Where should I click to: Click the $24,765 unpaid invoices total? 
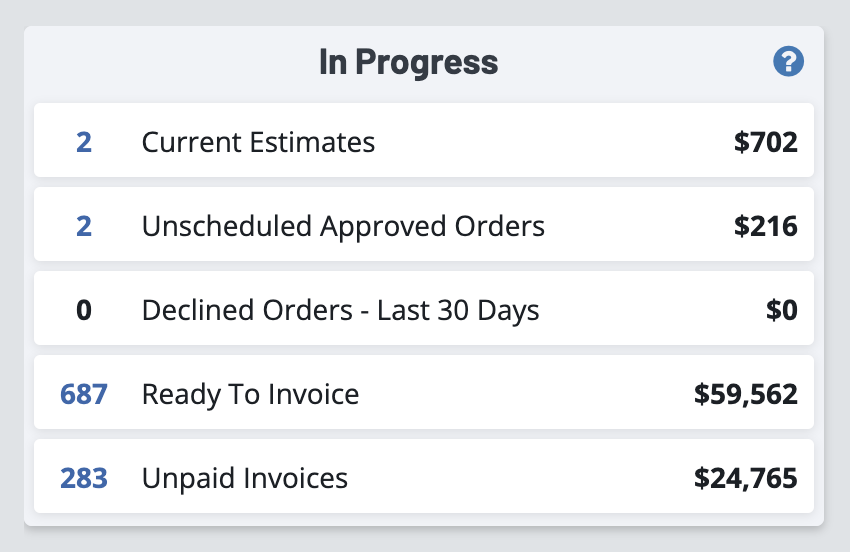[x=745, y=479]
